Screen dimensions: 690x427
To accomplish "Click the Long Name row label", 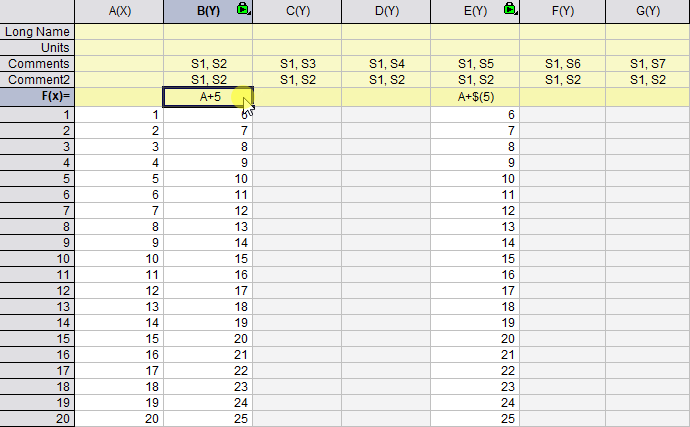I will pyautogui.click(x=37, y=32).
